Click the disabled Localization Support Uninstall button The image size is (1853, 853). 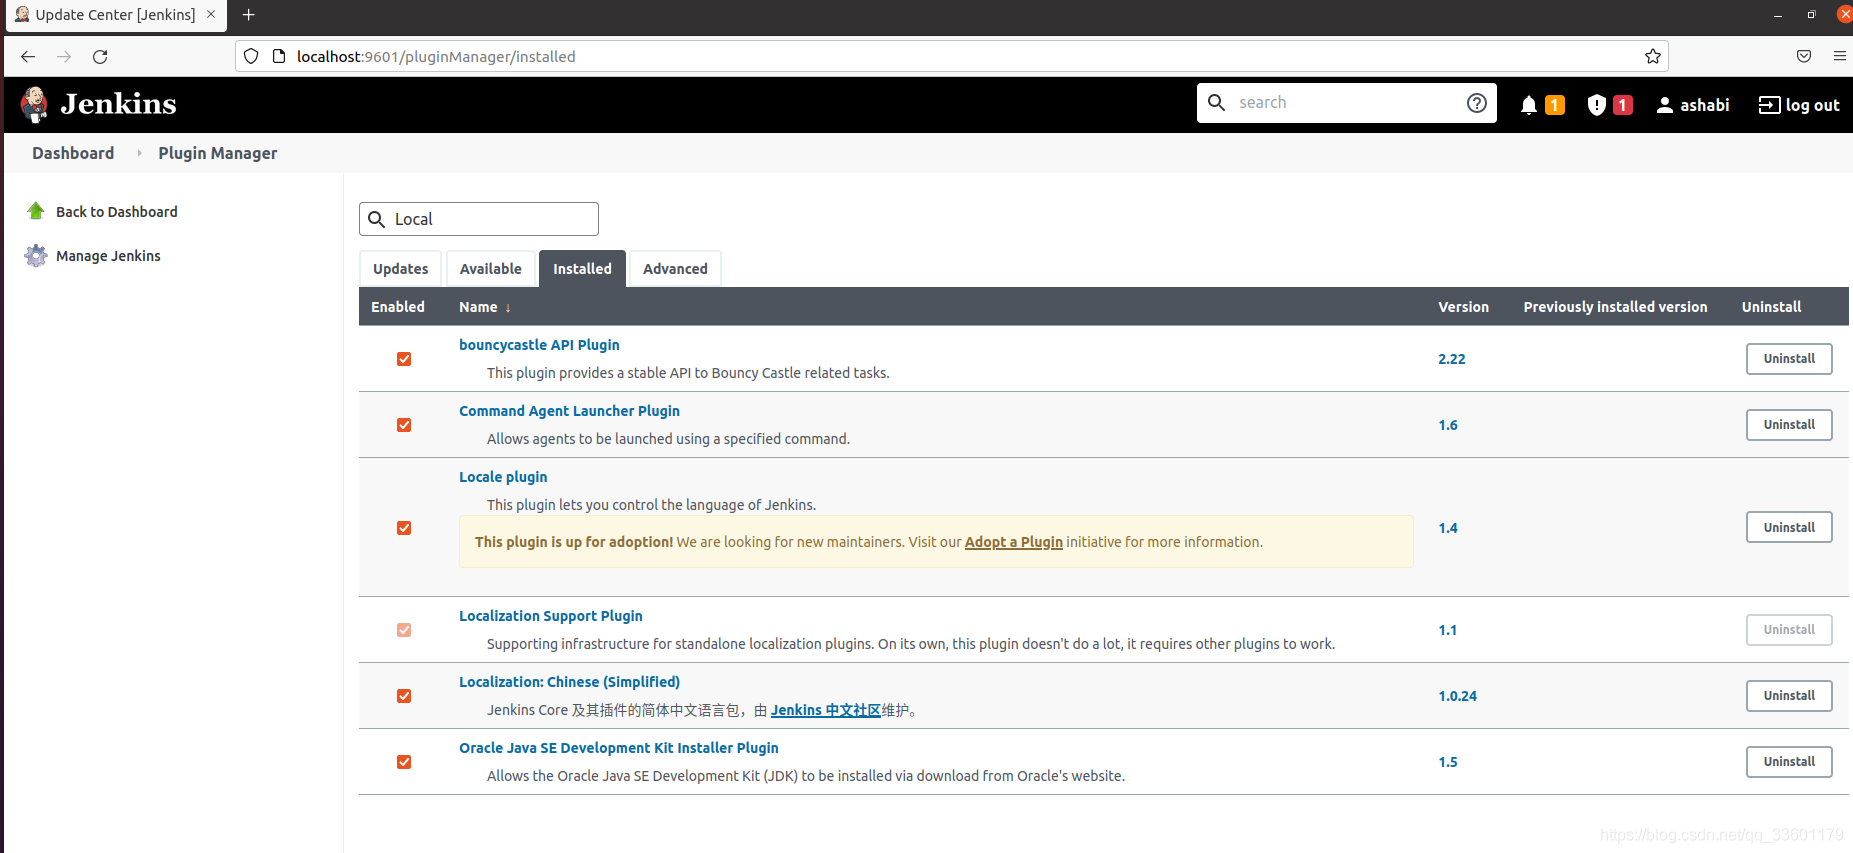(1789, 630)
